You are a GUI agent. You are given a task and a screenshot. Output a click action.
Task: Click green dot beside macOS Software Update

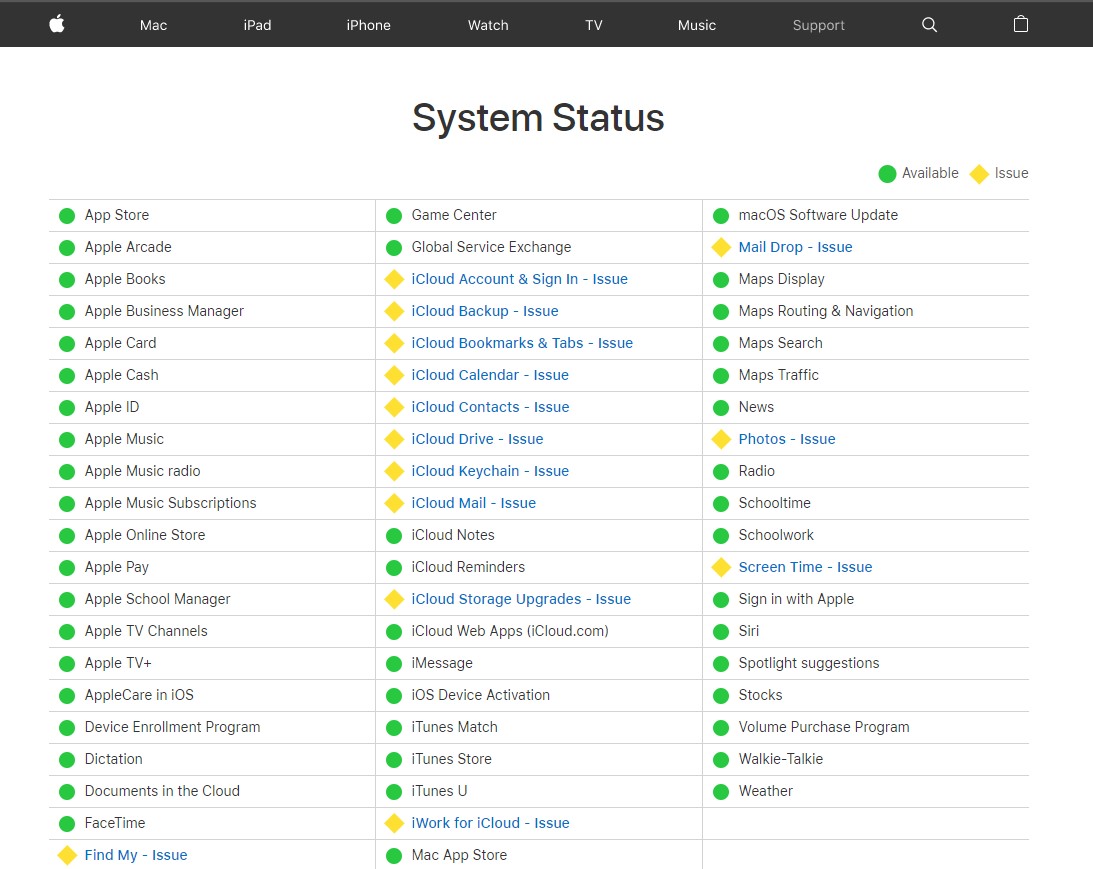coord(721,216)
